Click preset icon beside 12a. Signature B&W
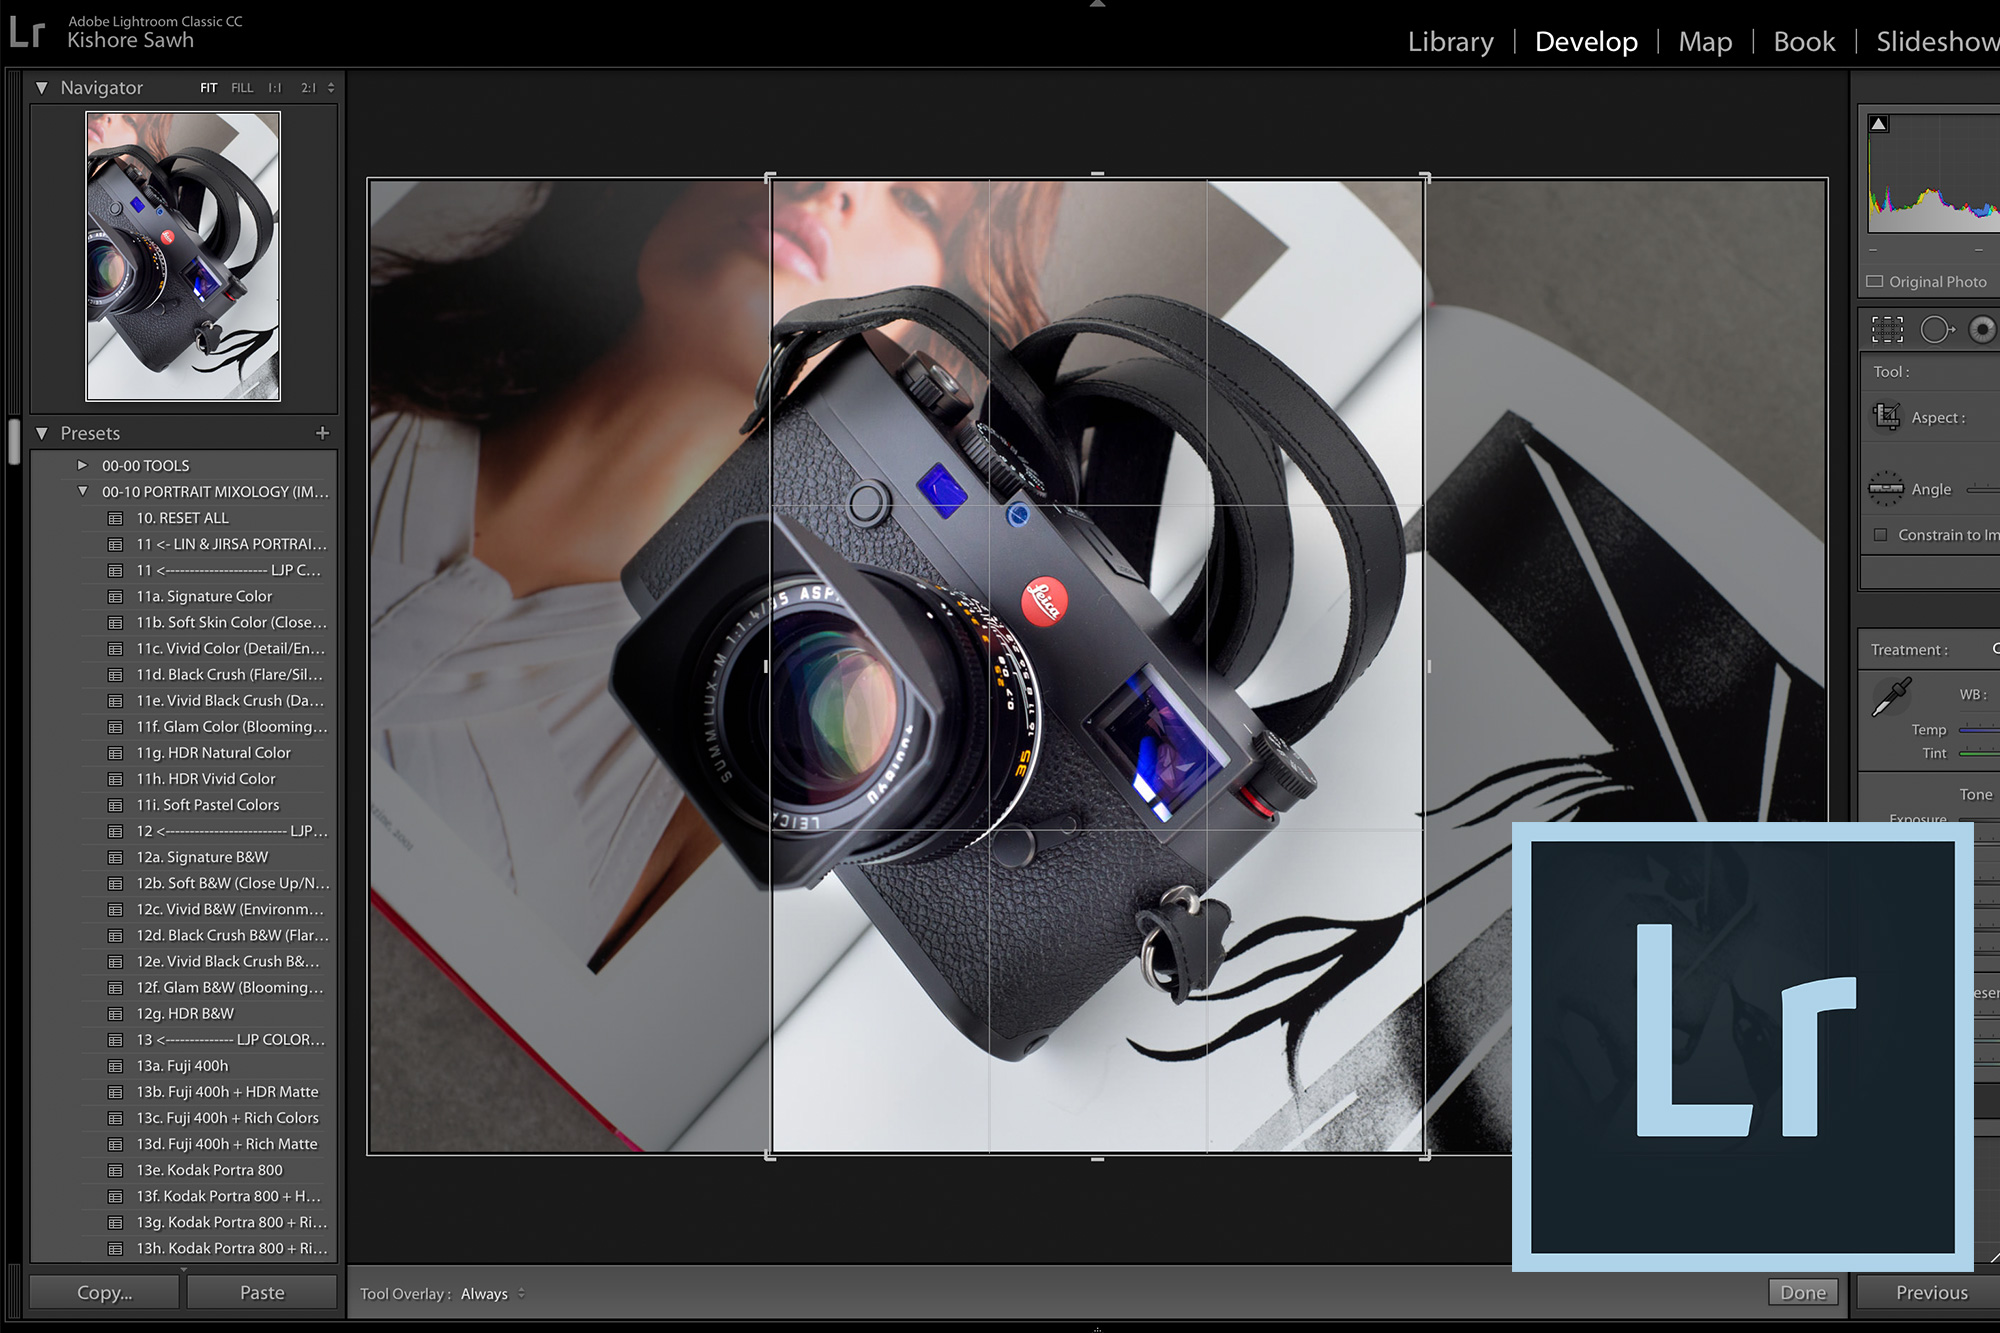Screen dimensions: 2000x1333 click(115, 858)
